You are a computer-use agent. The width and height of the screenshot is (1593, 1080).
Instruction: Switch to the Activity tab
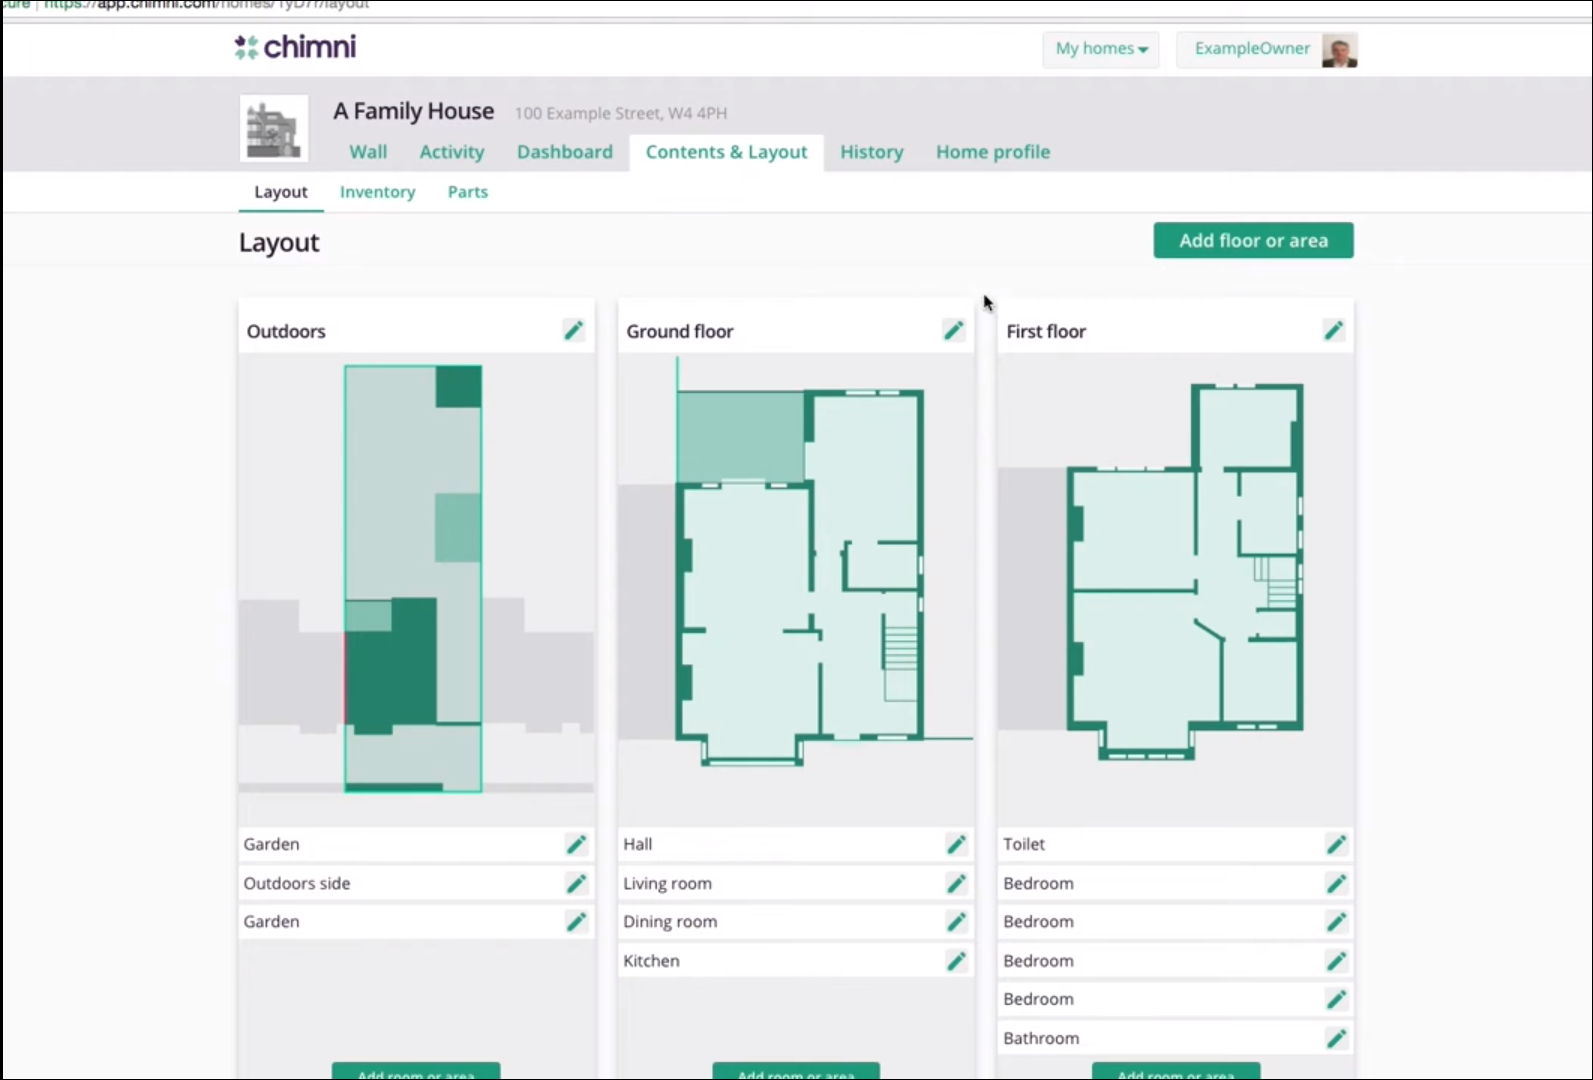click(x=452, y=152)
